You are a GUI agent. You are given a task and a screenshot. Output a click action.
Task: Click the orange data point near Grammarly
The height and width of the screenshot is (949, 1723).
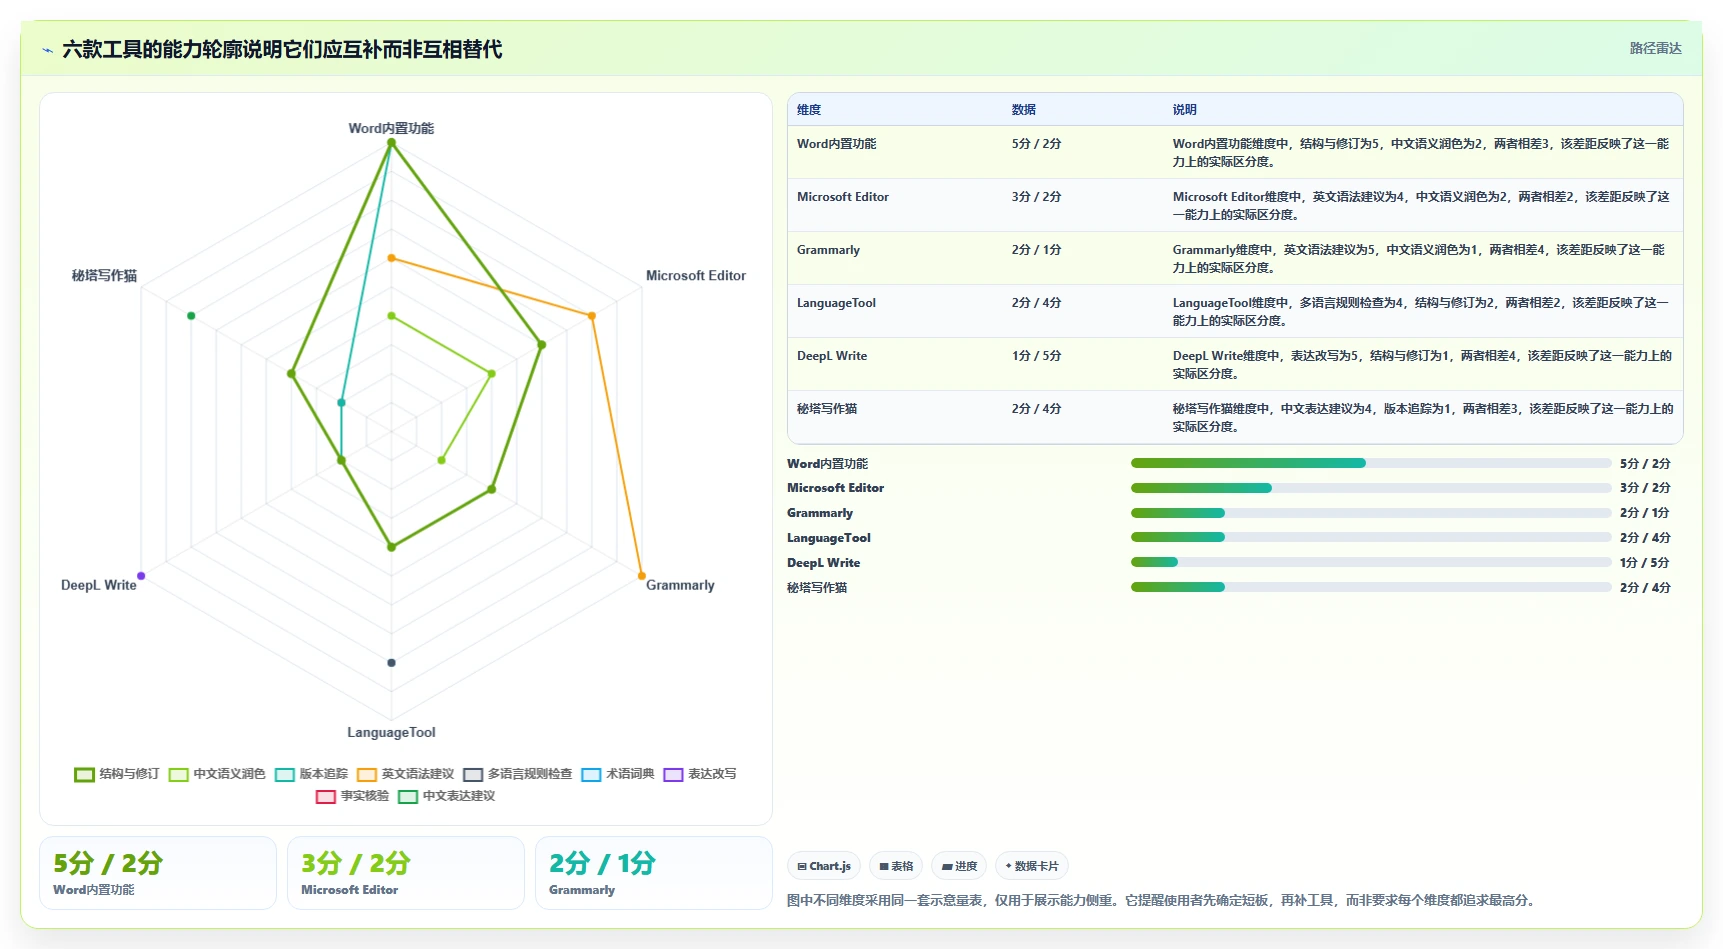pos(642,576)
